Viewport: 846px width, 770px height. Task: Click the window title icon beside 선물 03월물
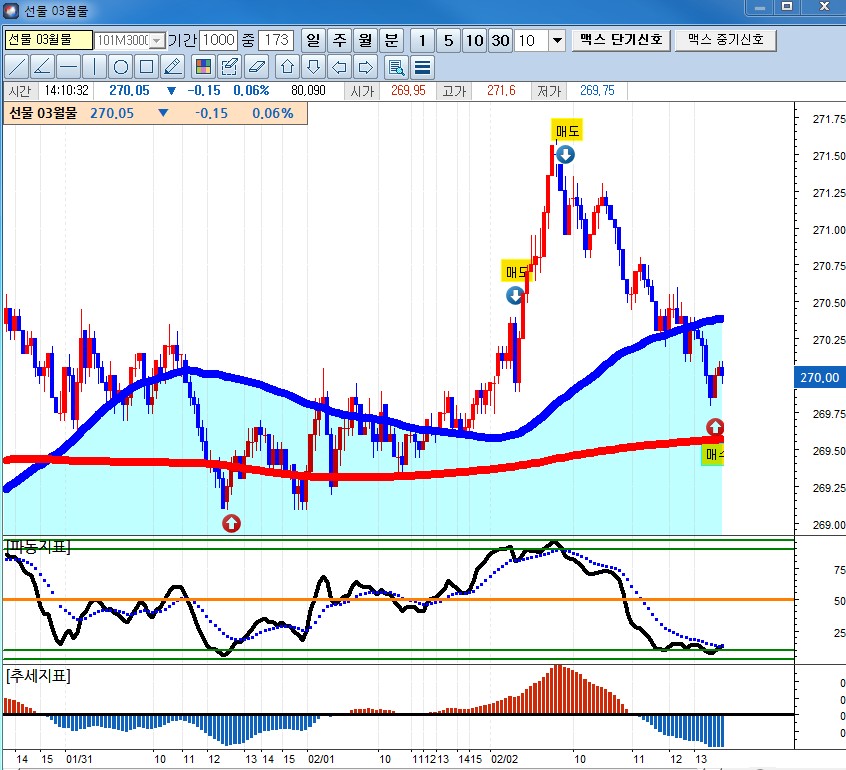pyautogui.click(x=11, y=10)
